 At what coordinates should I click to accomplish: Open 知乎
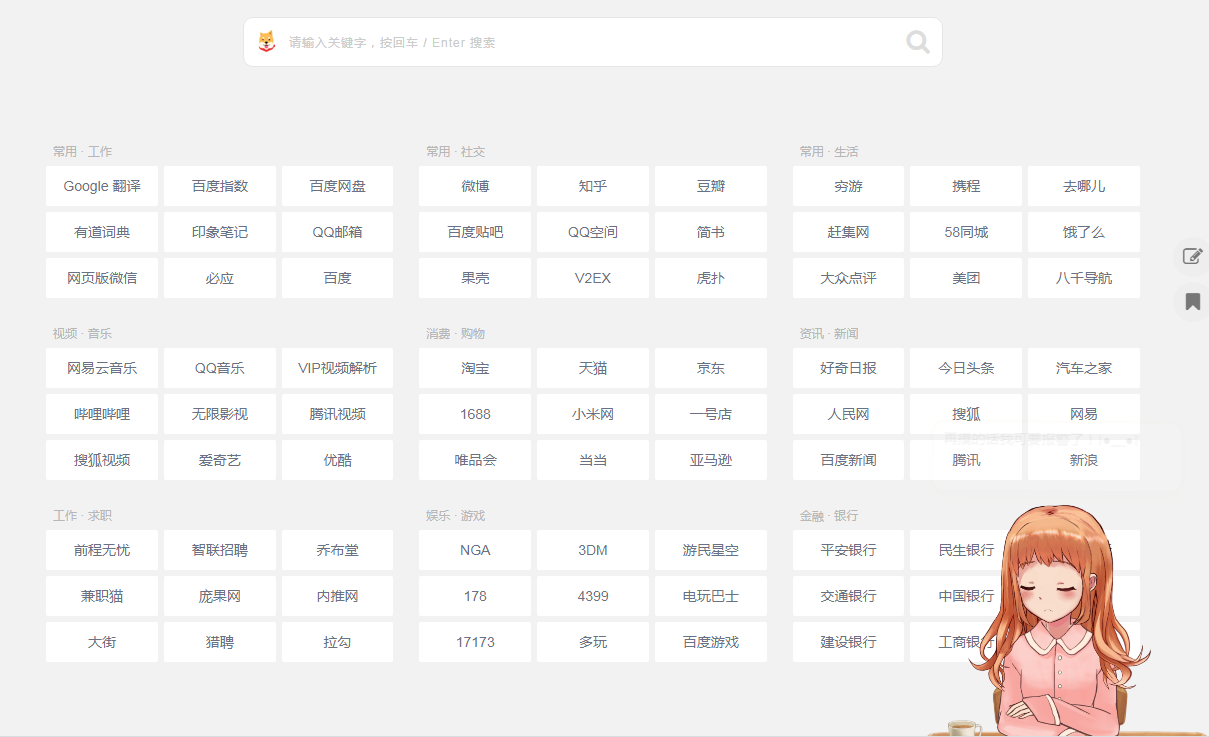click(x=593, y=186)
